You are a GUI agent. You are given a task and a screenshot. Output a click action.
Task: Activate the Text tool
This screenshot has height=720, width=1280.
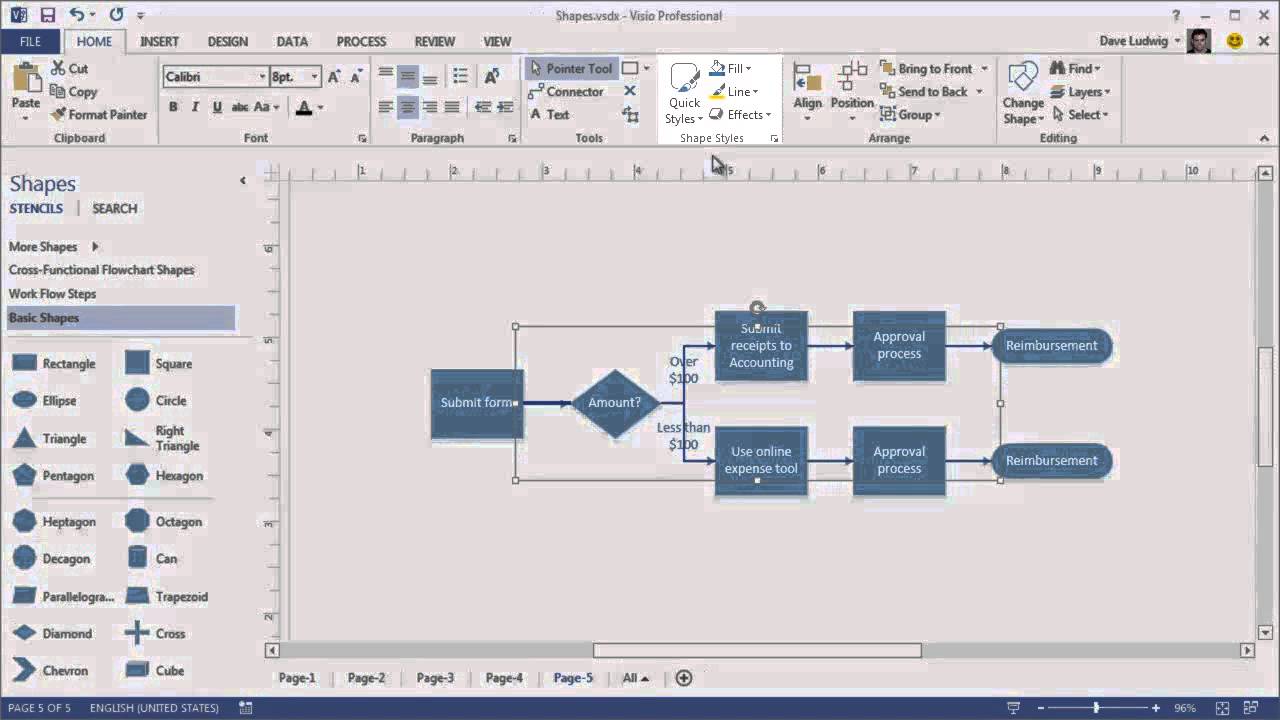tap(555, 114)
